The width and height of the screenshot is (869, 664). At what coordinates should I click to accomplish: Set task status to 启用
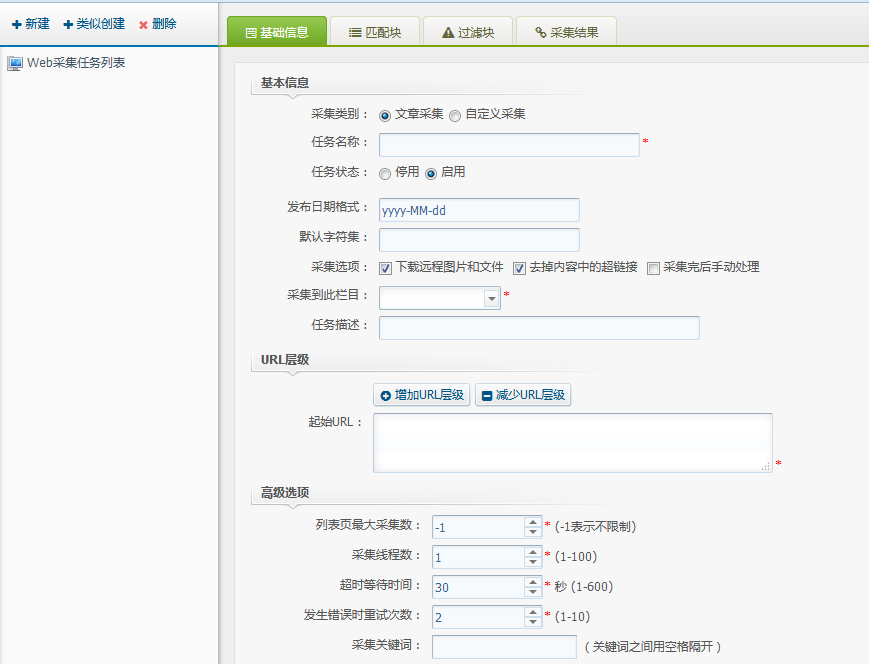431,174
